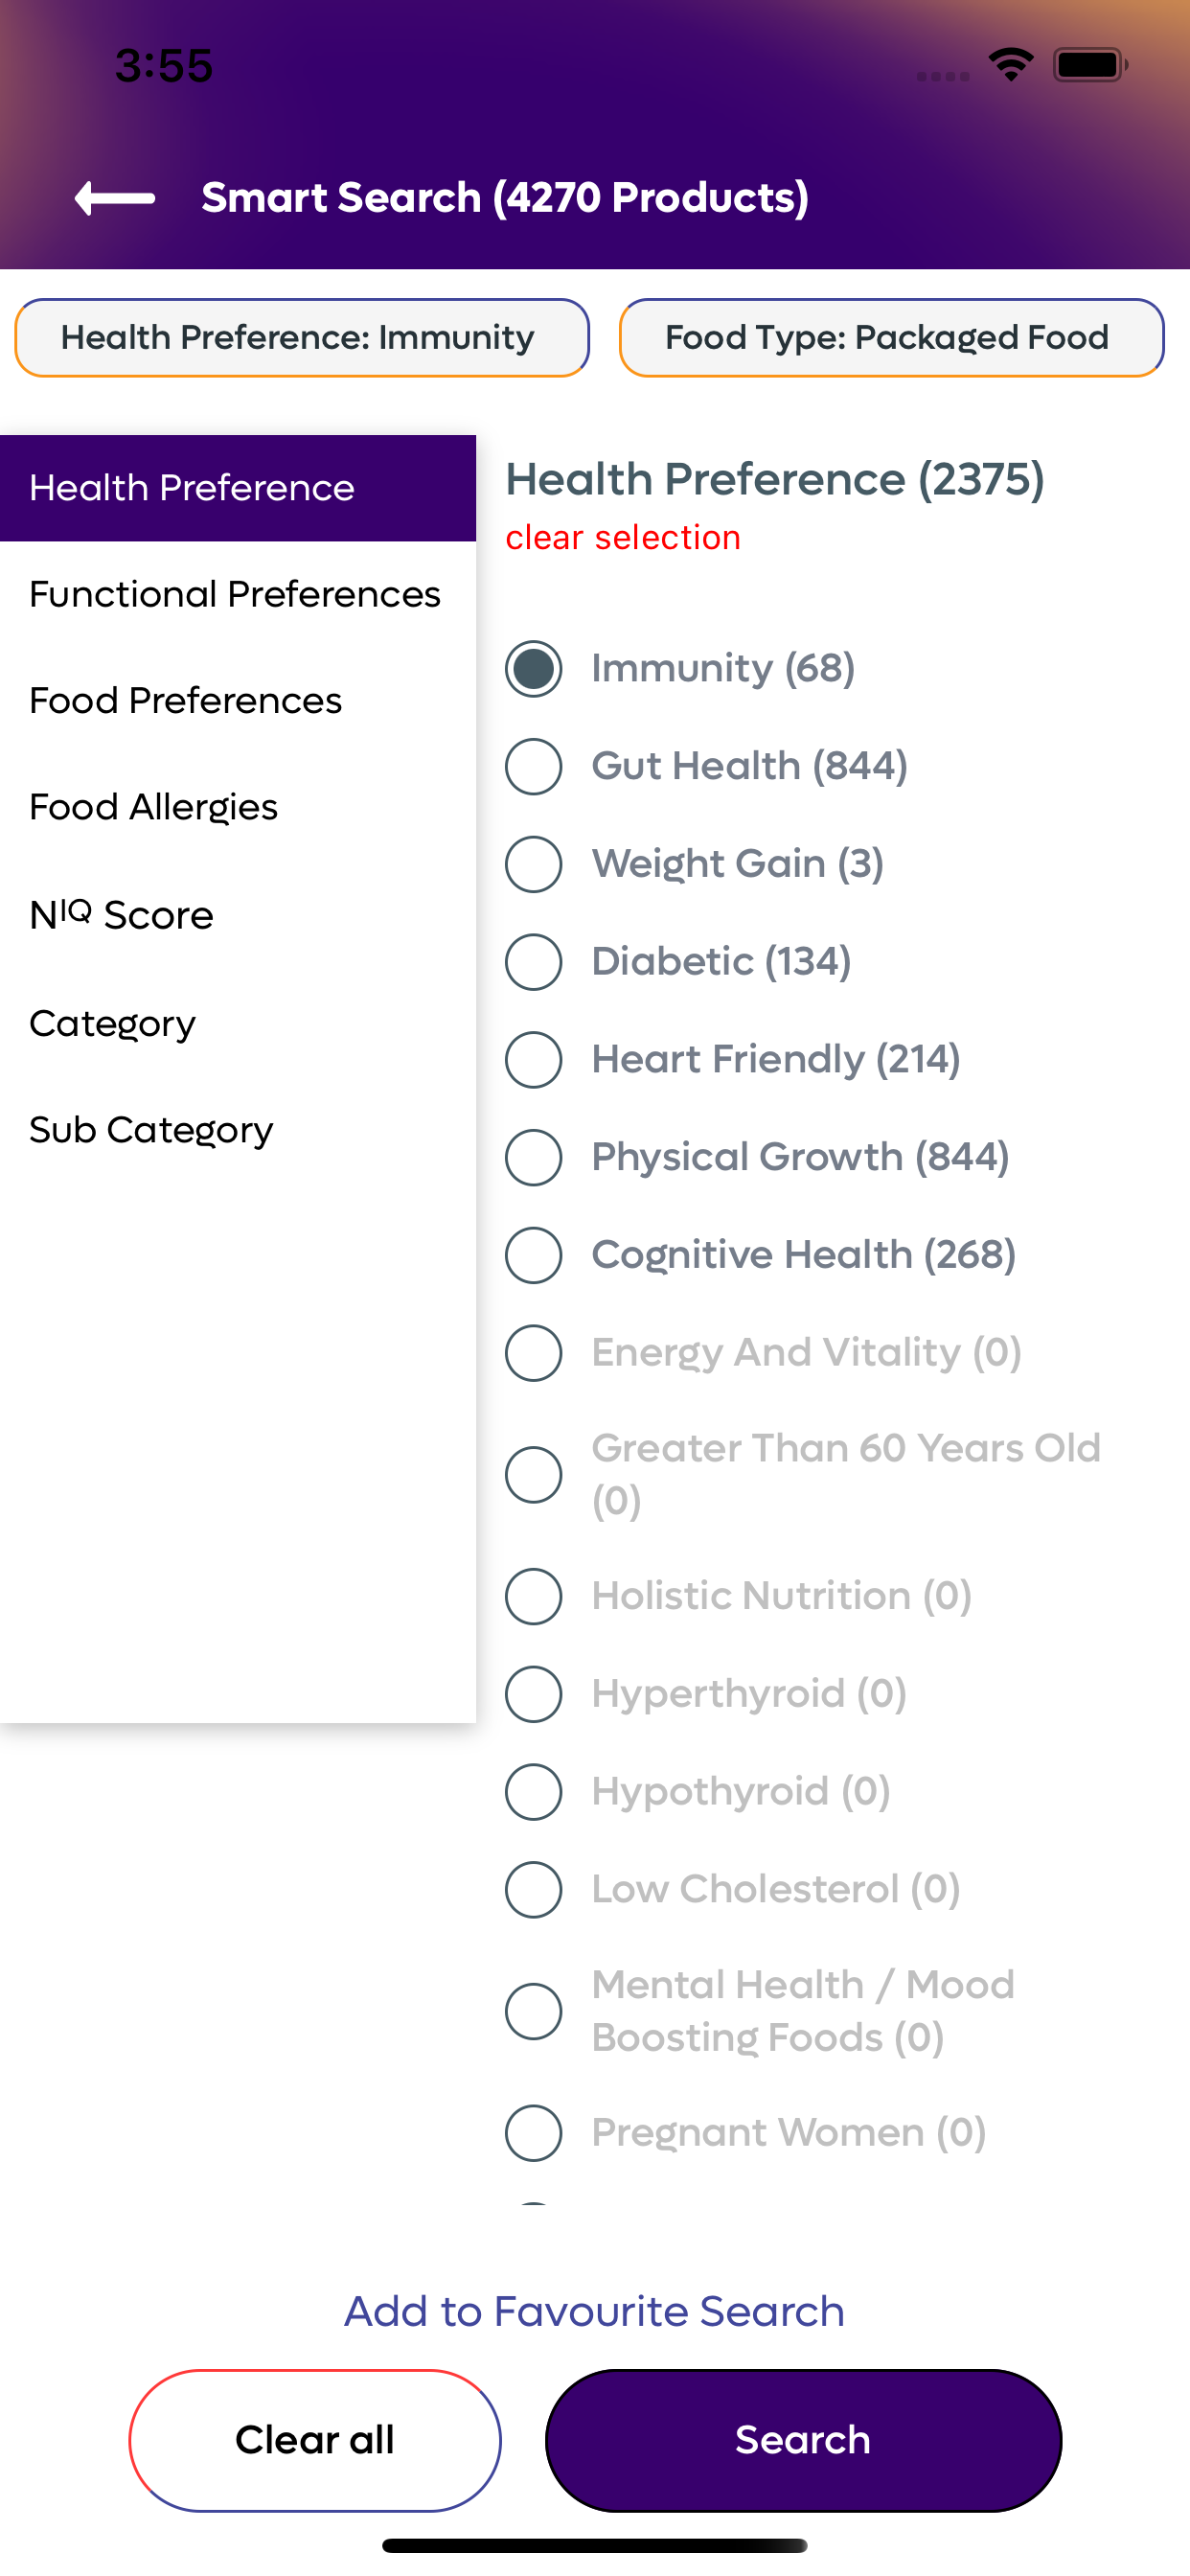Tap the Health Preference: Immunity chip
Screen dimensions: 1190x2576
302,338
